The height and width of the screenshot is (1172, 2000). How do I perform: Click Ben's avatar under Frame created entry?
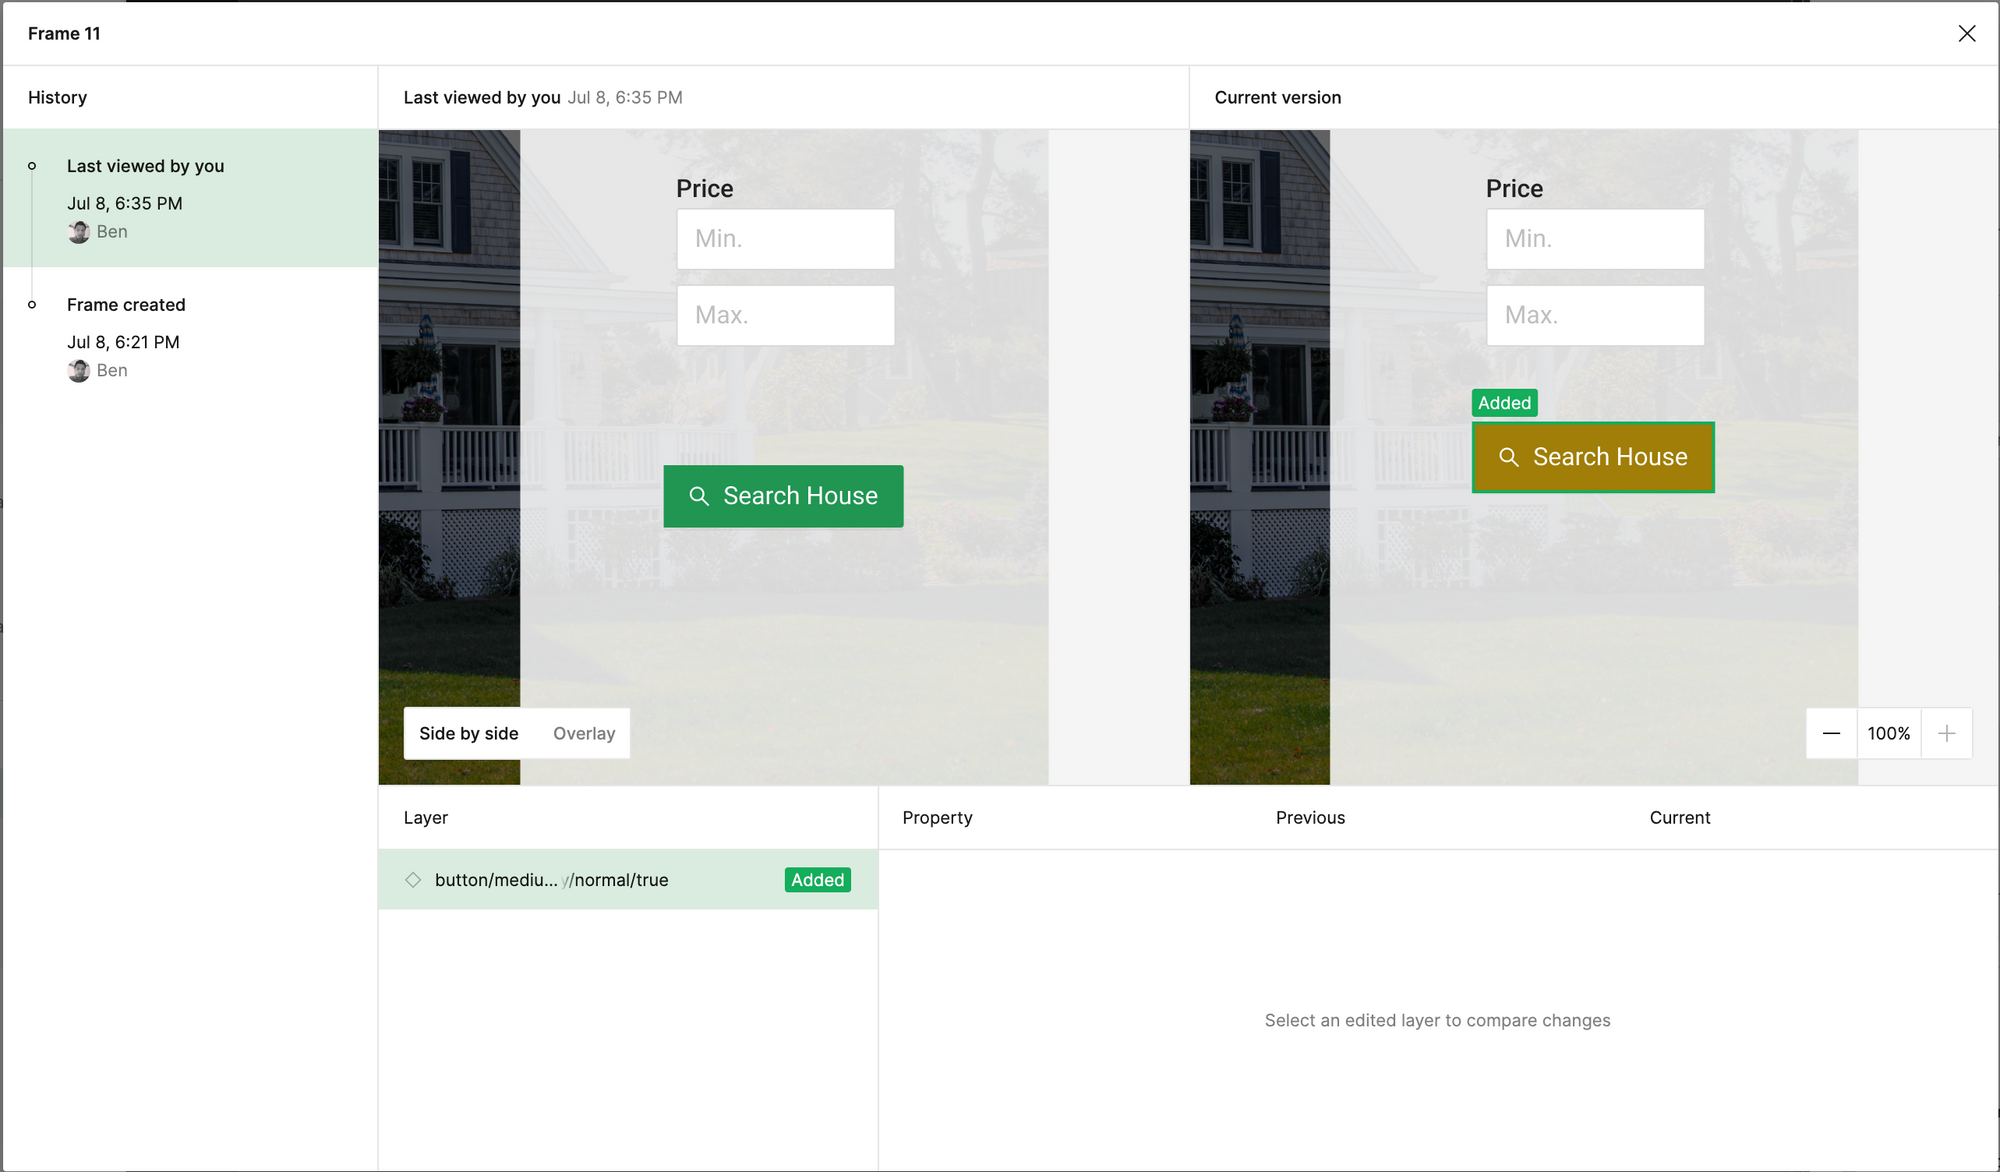79,371
